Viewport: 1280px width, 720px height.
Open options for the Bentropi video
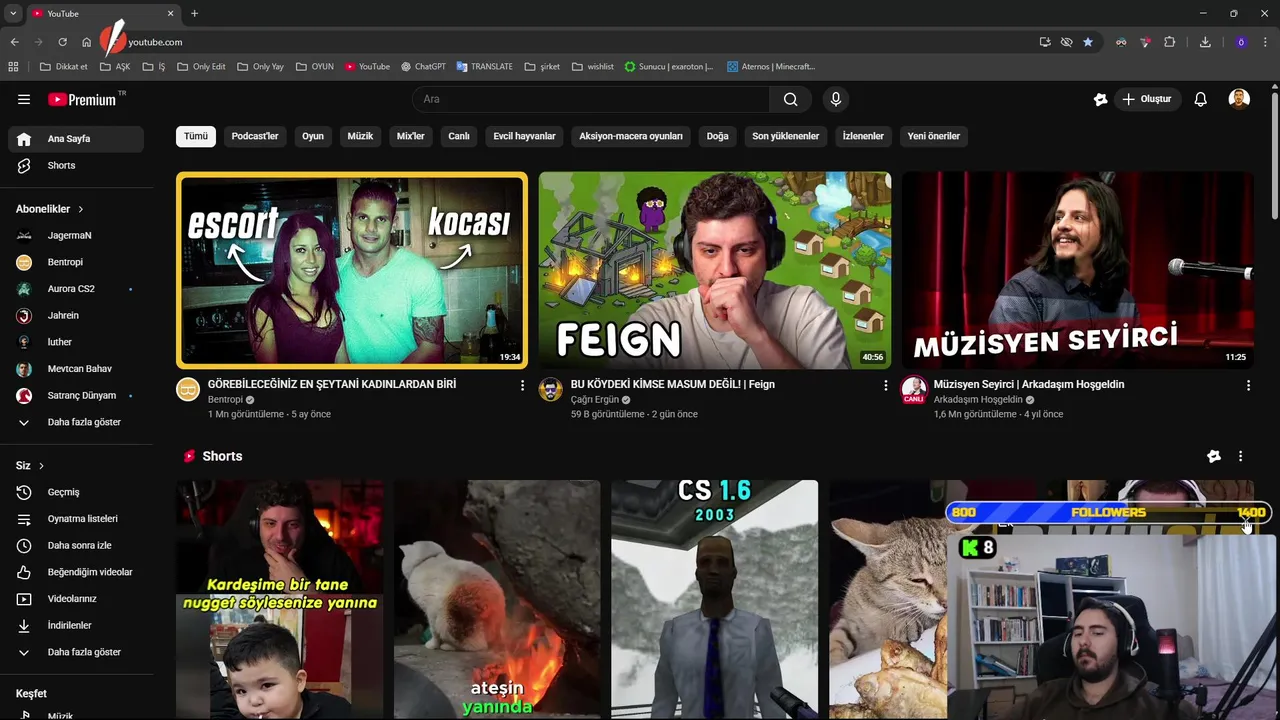coord(522,385)
